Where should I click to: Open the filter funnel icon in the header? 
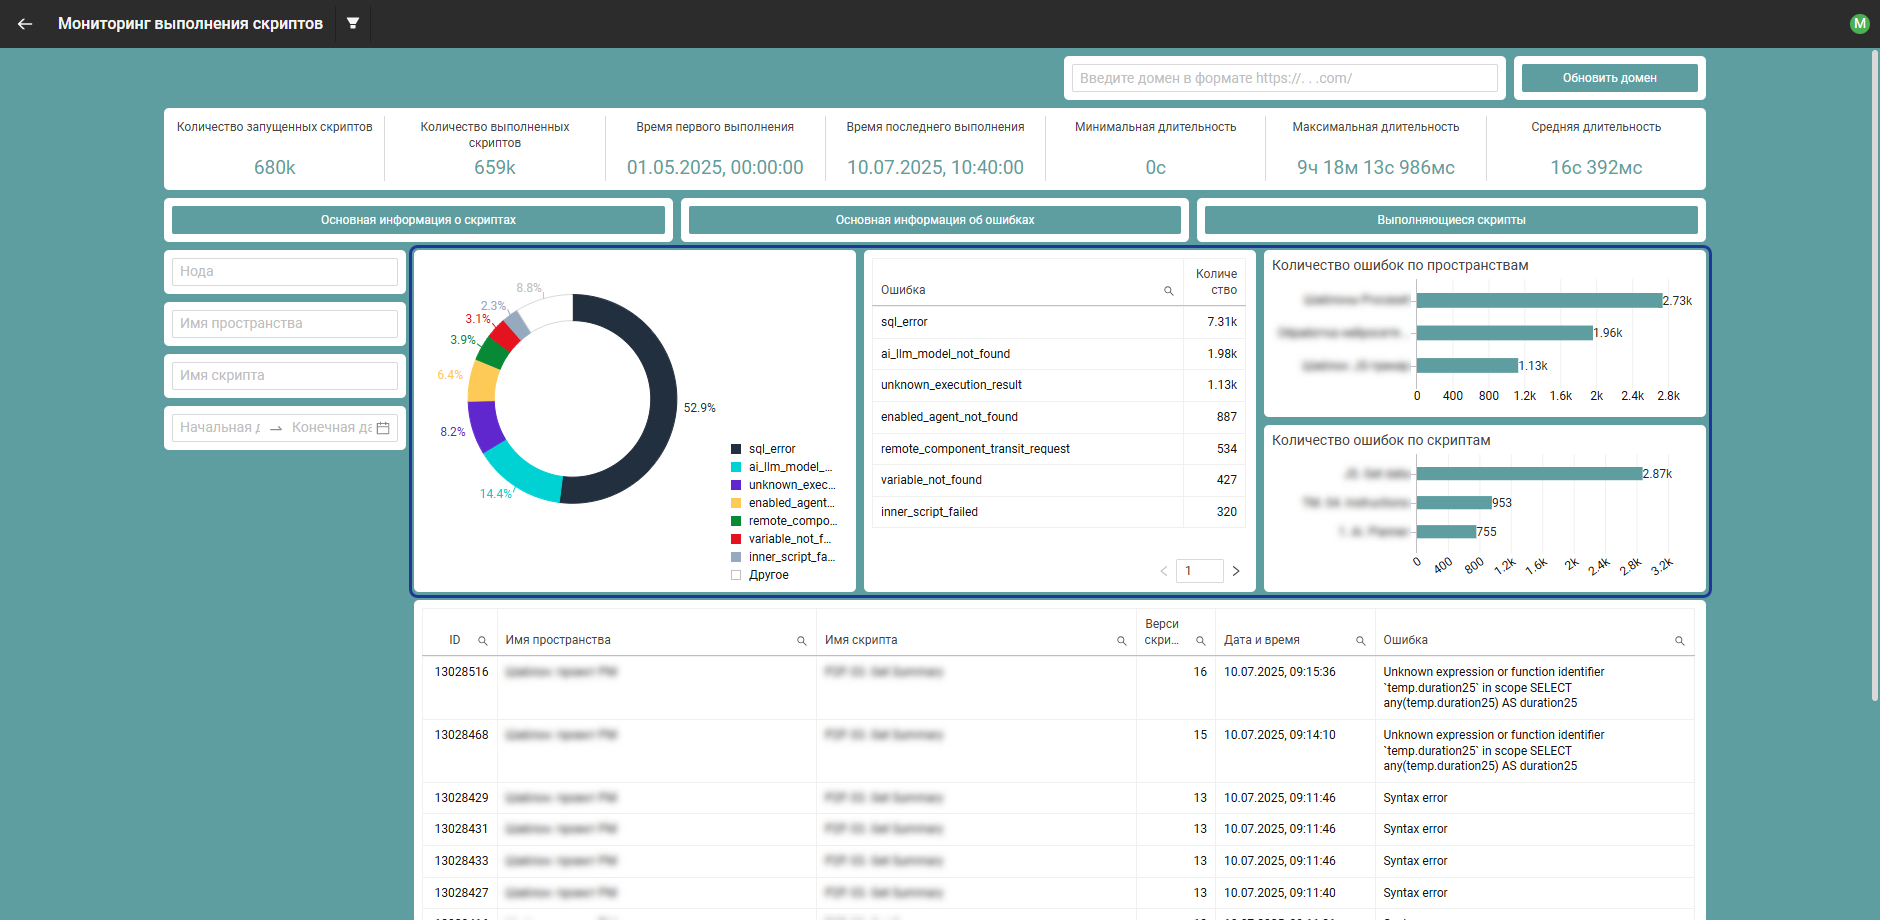pyautogui.click(x=353, y=23)
